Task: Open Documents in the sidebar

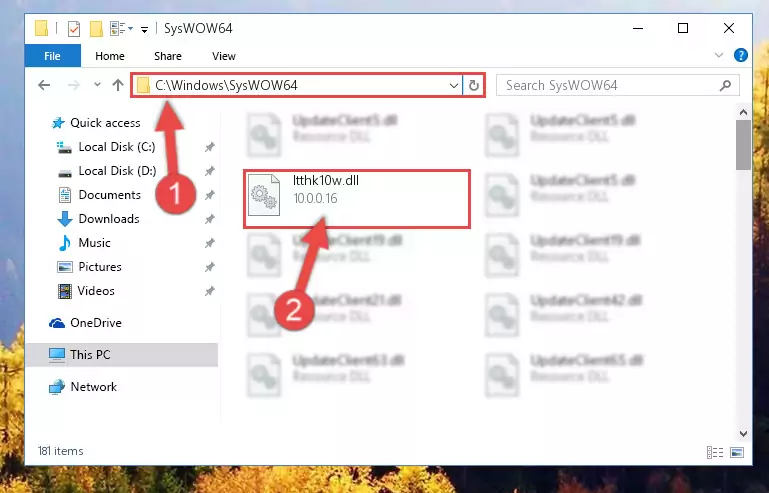Action: click(109, 195)
